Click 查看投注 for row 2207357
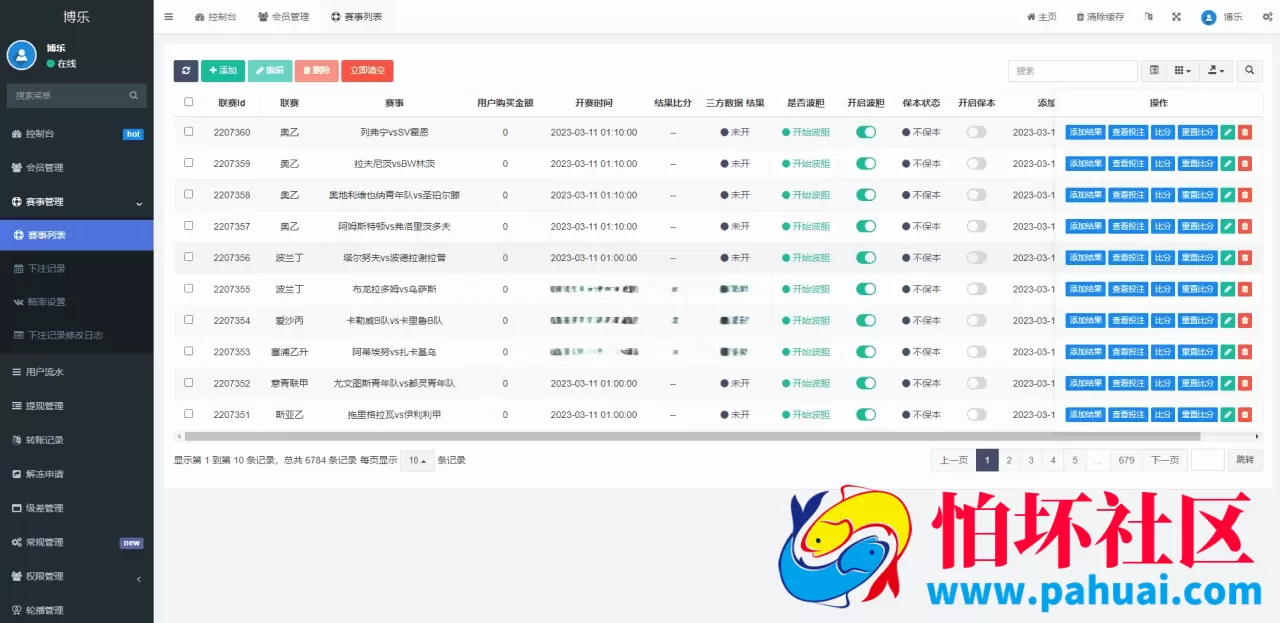 point(1128,226)
